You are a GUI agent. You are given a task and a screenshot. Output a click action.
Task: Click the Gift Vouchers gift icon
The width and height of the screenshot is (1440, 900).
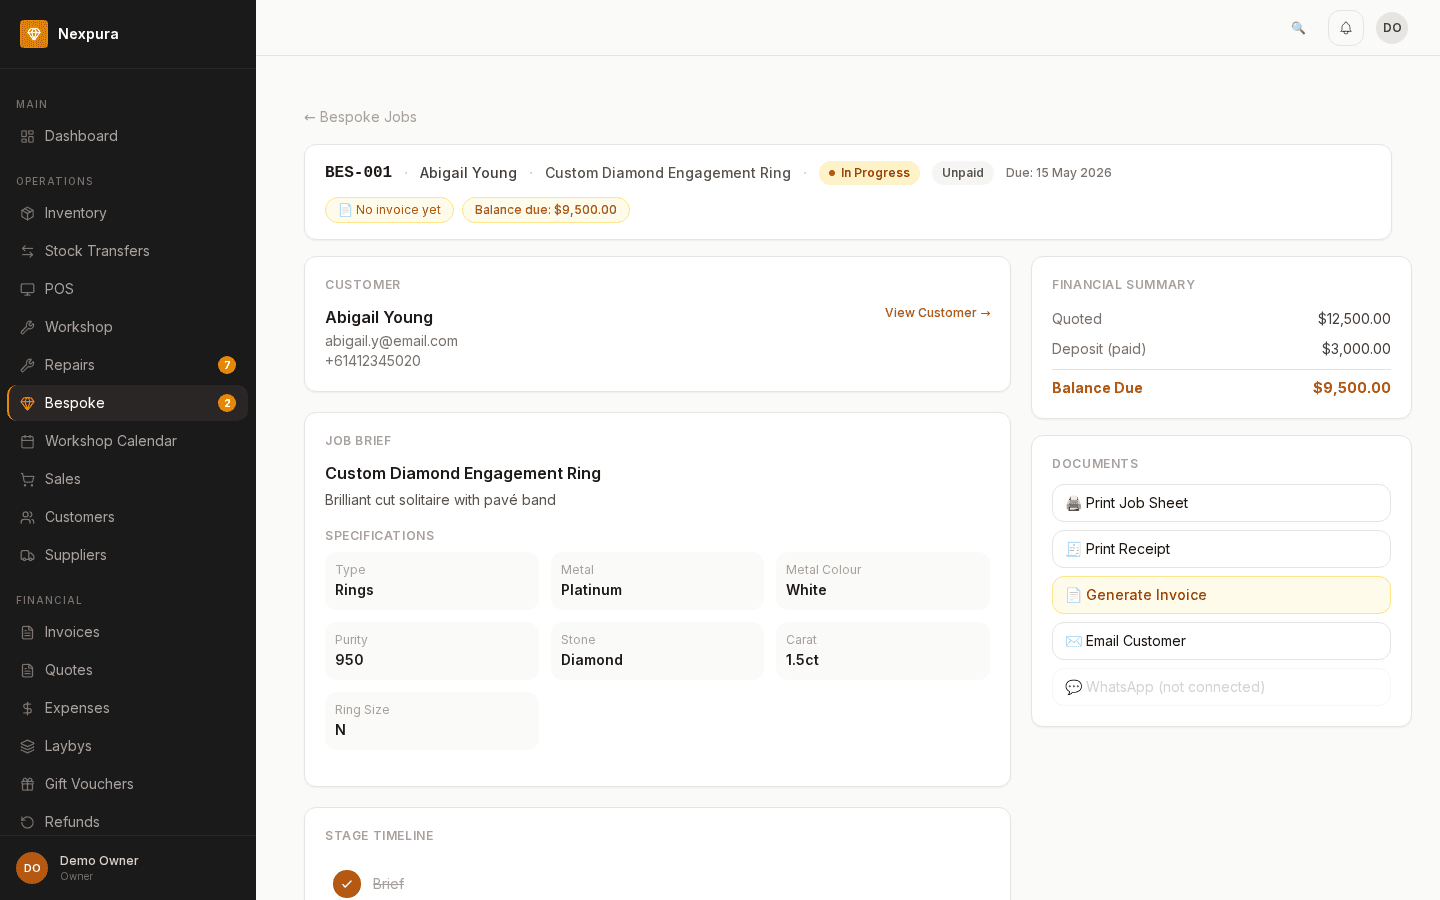(x=28, y=784)
